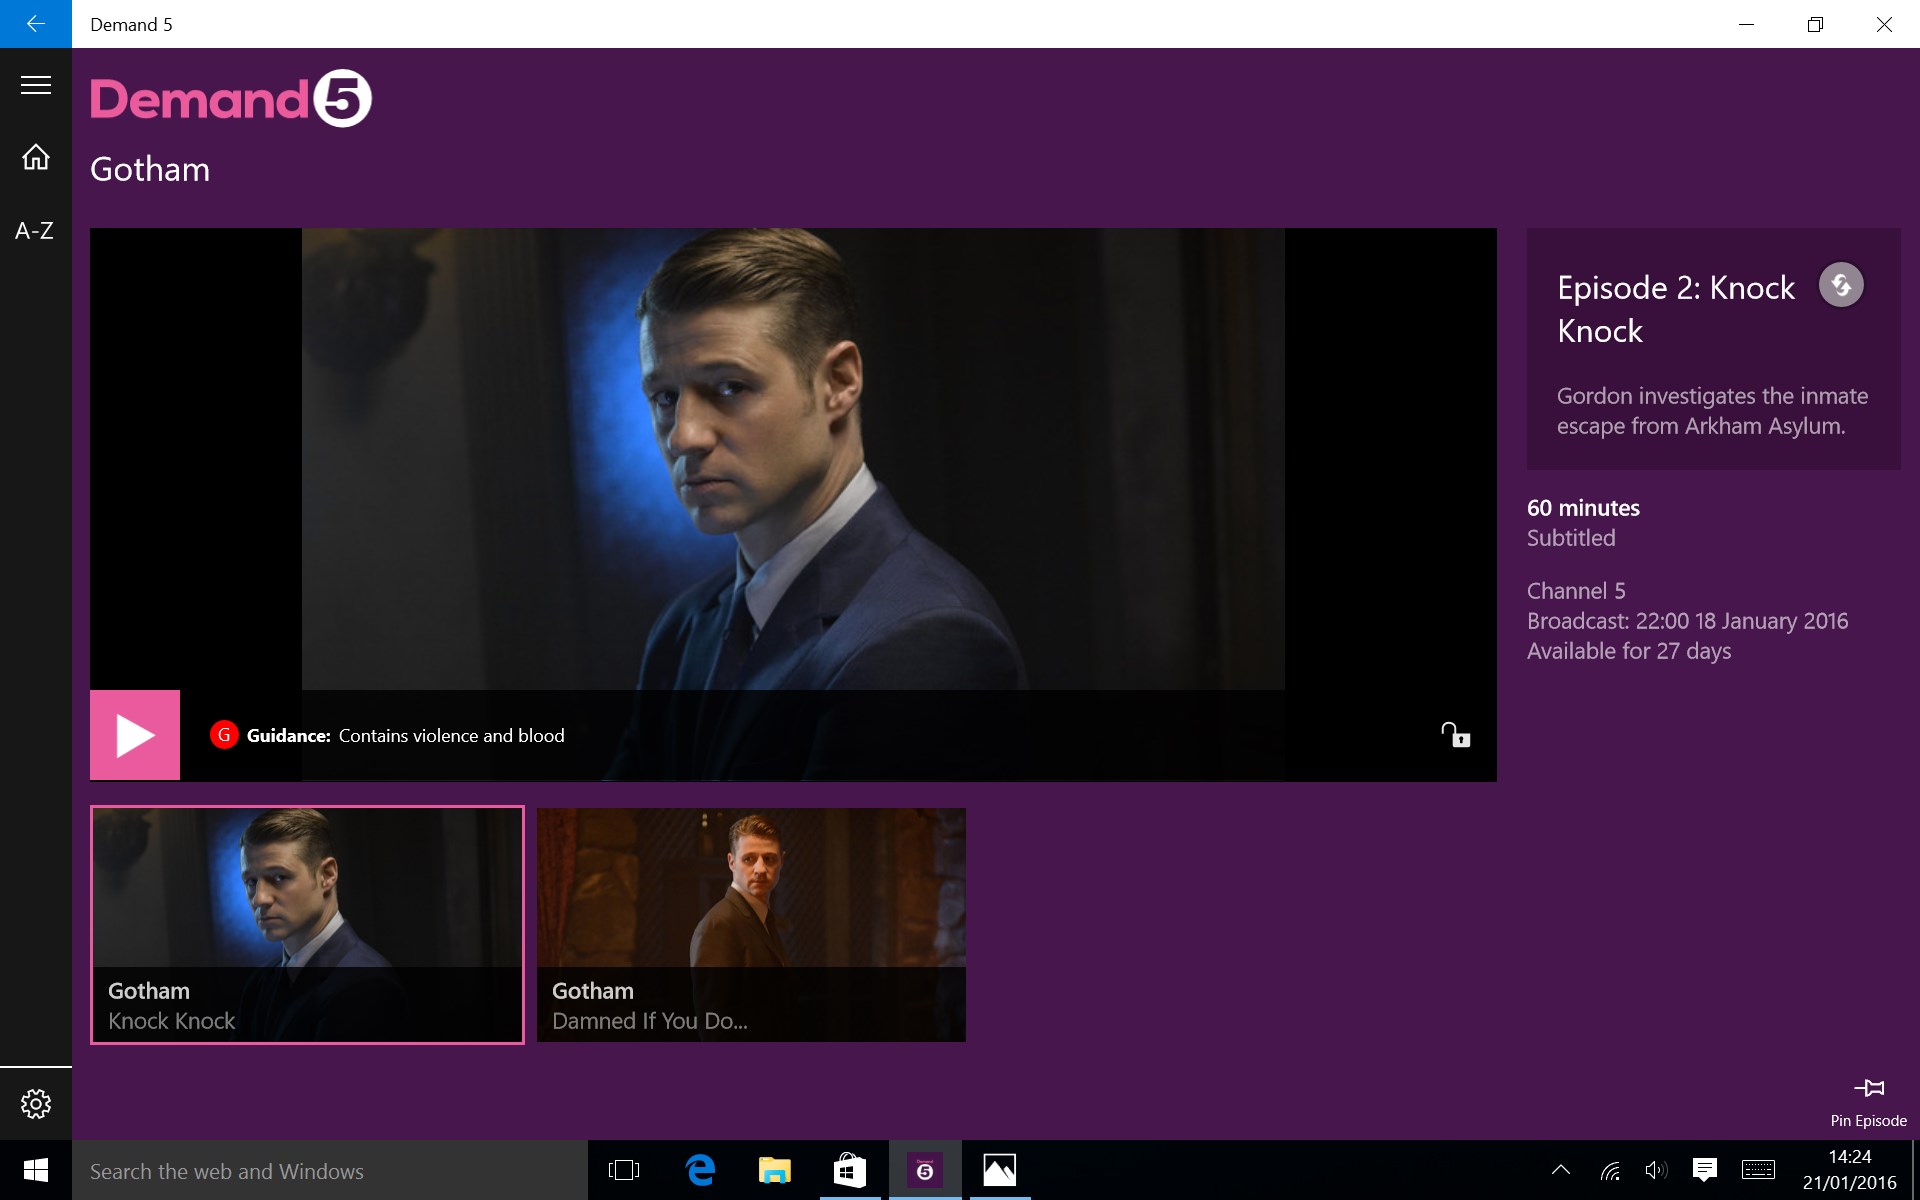
Task: Launch Microsoft Edge from taskbar
Action: [x=700, y=1170]
